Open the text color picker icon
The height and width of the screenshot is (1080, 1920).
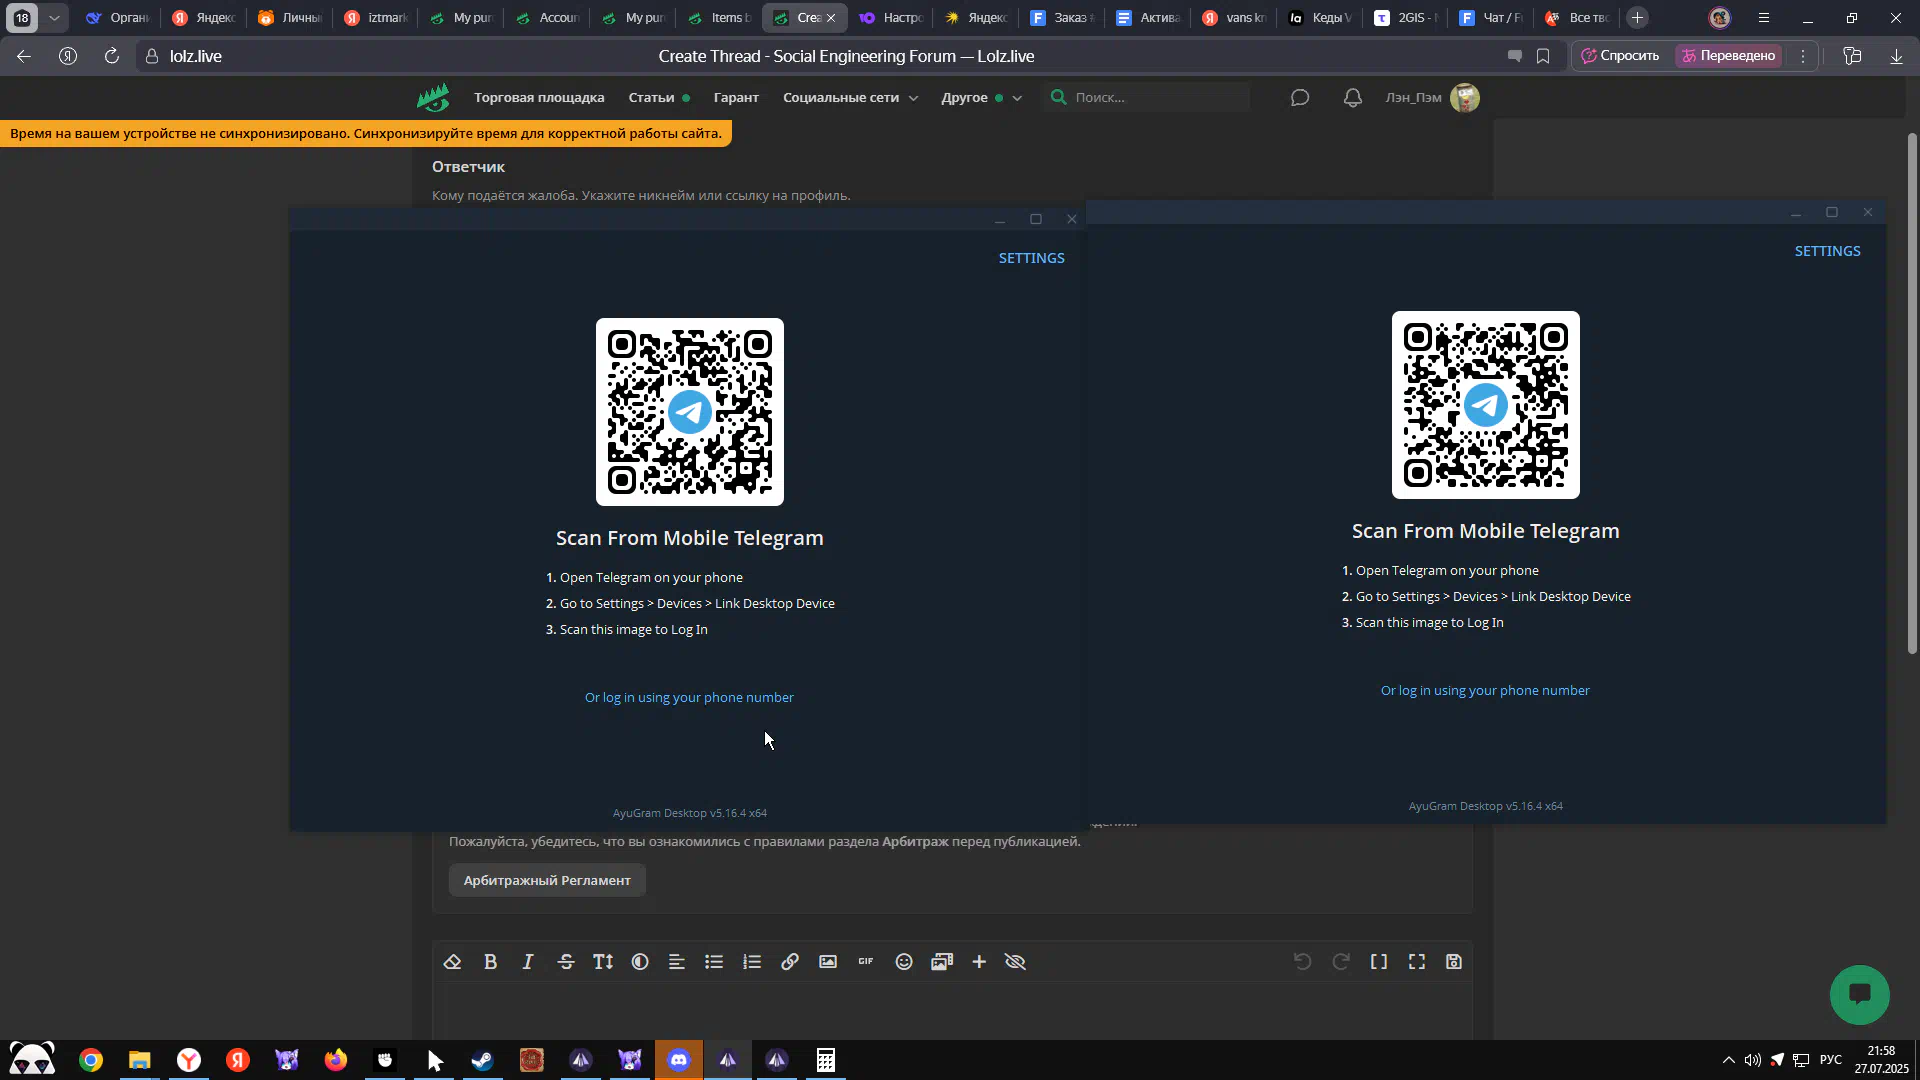[640, 962]
